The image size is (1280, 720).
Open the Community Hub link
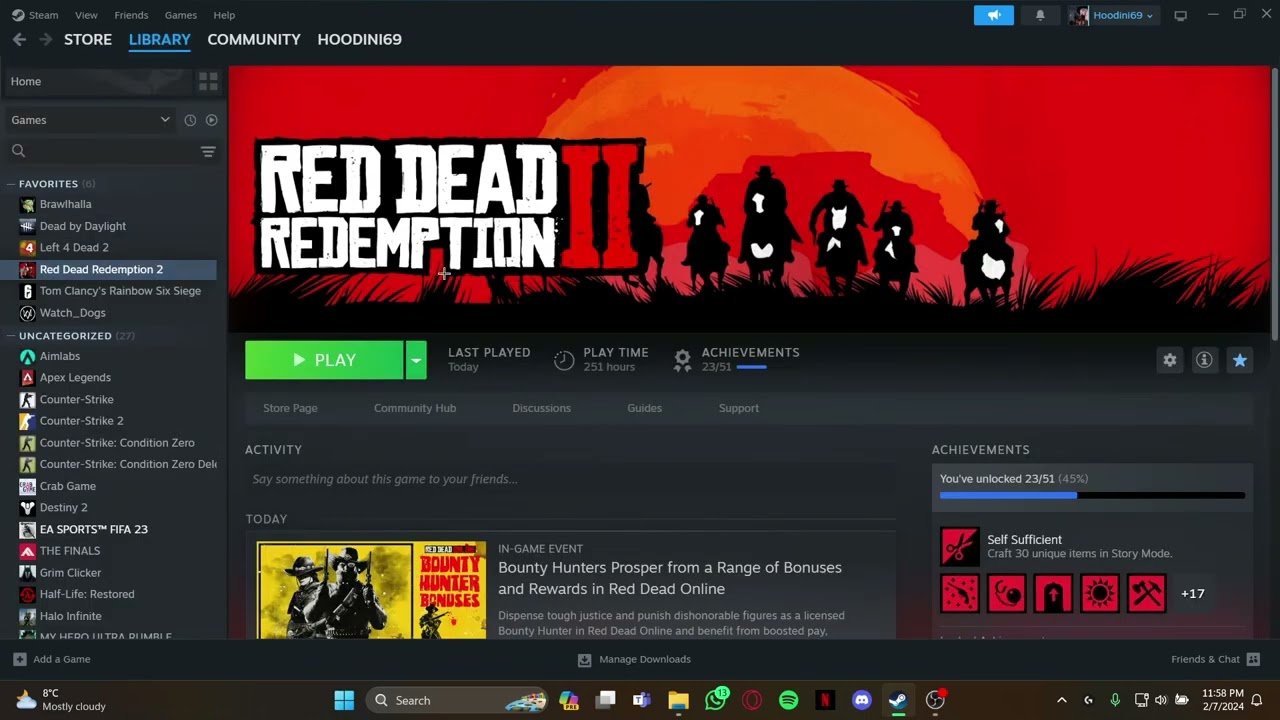coord(415,408)
